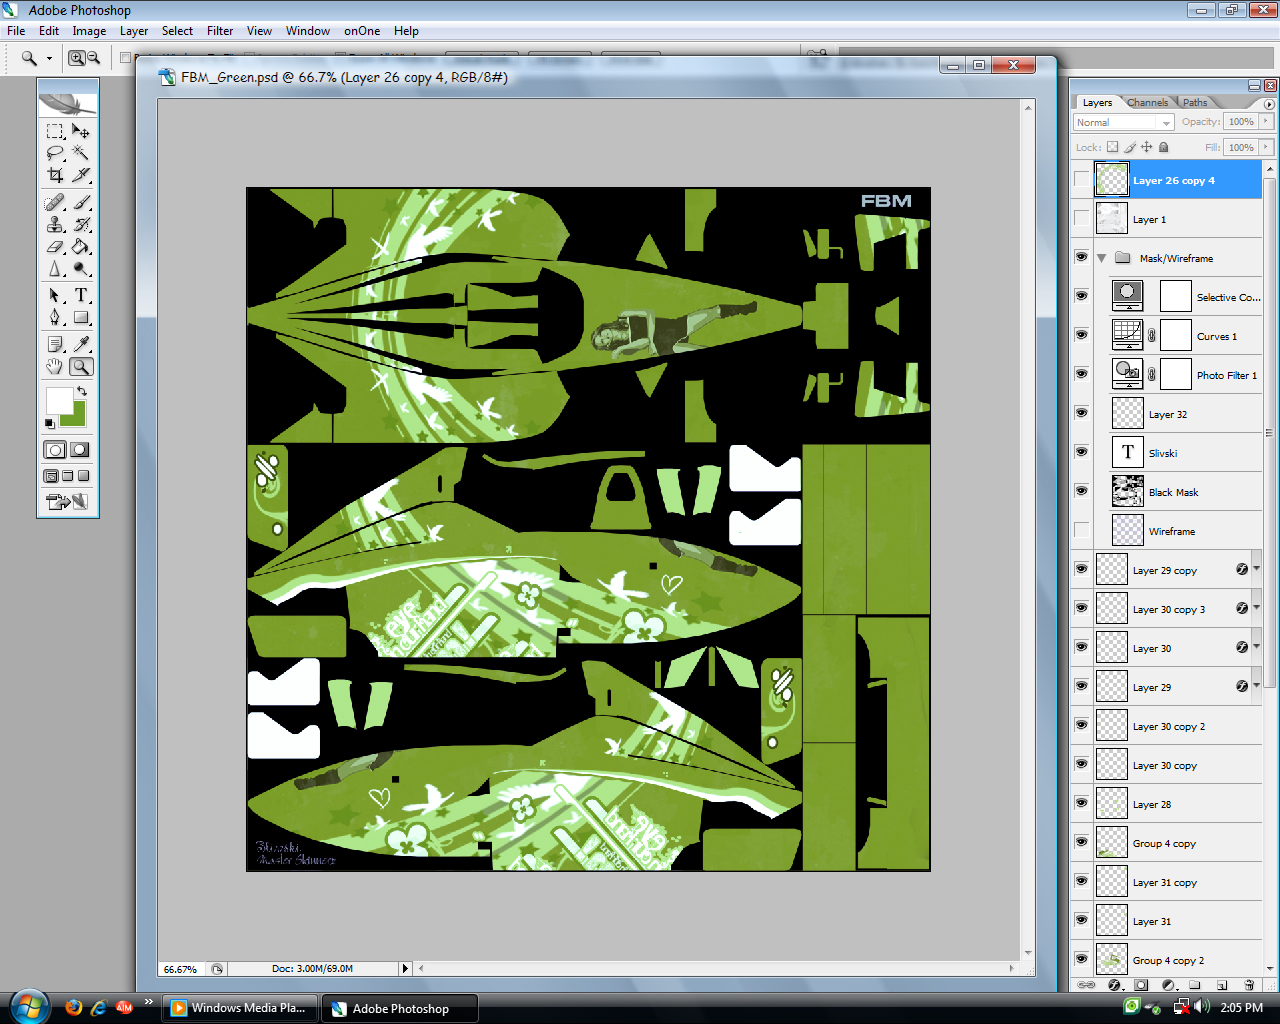The height and width of the screenshot is (1024, 1280).
Task: Open layer style fx menu
Action: click(x=1114, y=985)
